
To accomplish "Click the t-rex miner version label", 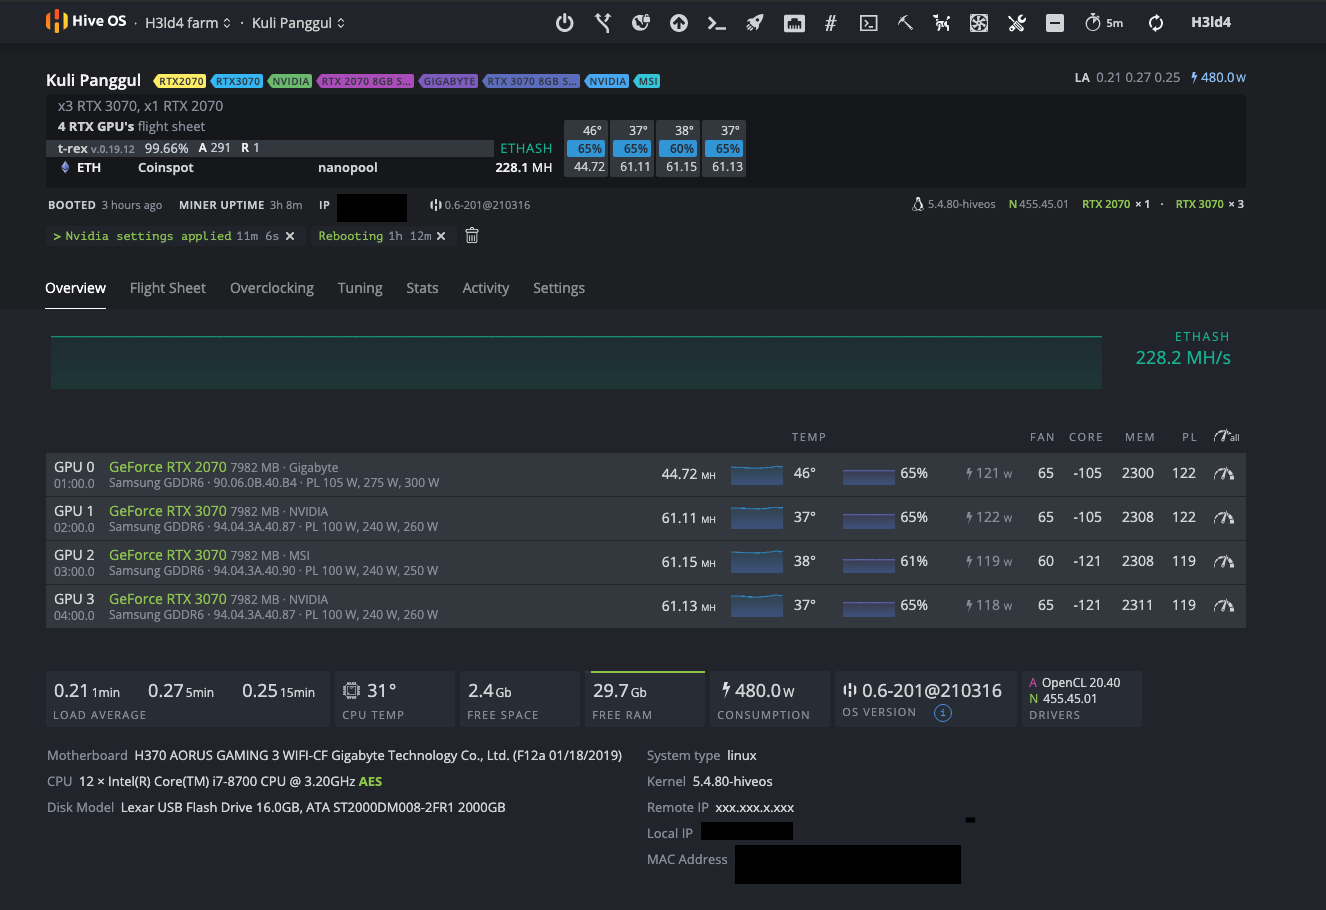I will (x=96, y=148).
